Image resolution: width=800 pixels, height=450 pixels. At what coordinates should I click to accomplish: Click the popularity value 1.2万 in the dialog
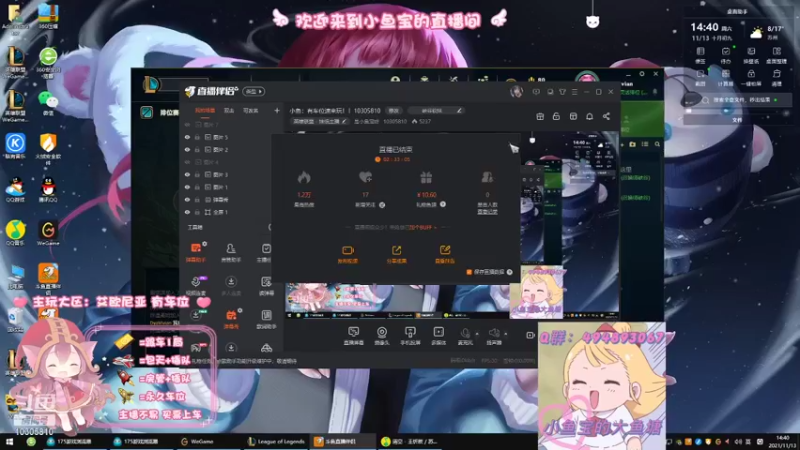[x=304, y=195]
